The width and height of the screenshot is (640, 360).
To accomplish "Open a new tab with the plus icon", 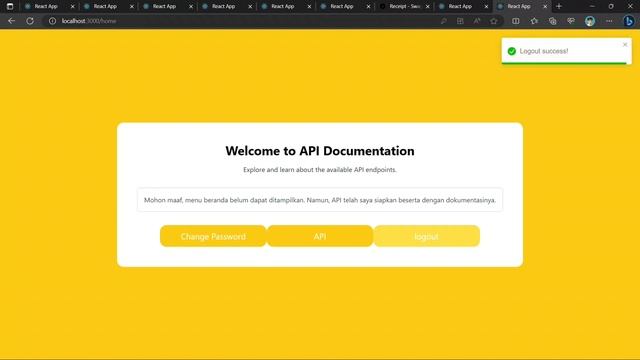I will (559, 6).
